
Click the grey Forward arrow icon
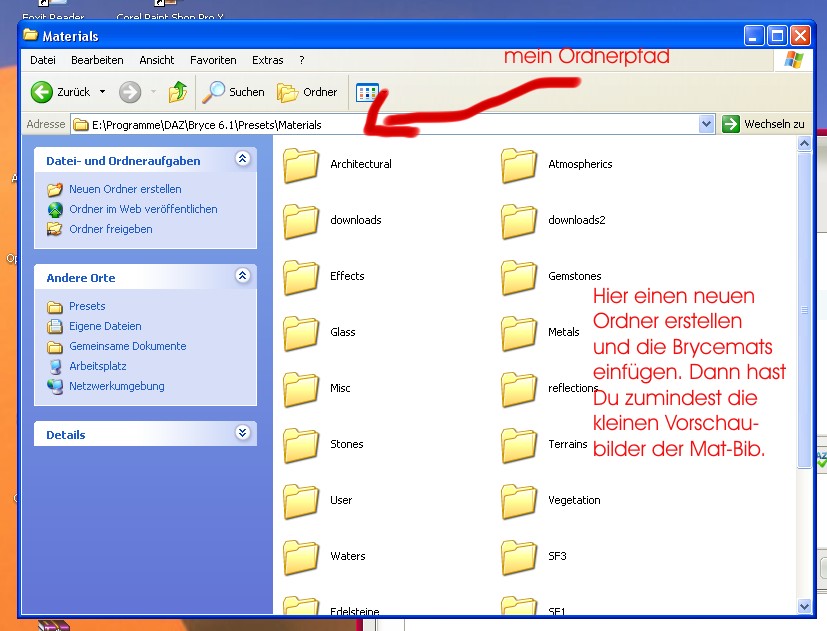click(130, 92)
